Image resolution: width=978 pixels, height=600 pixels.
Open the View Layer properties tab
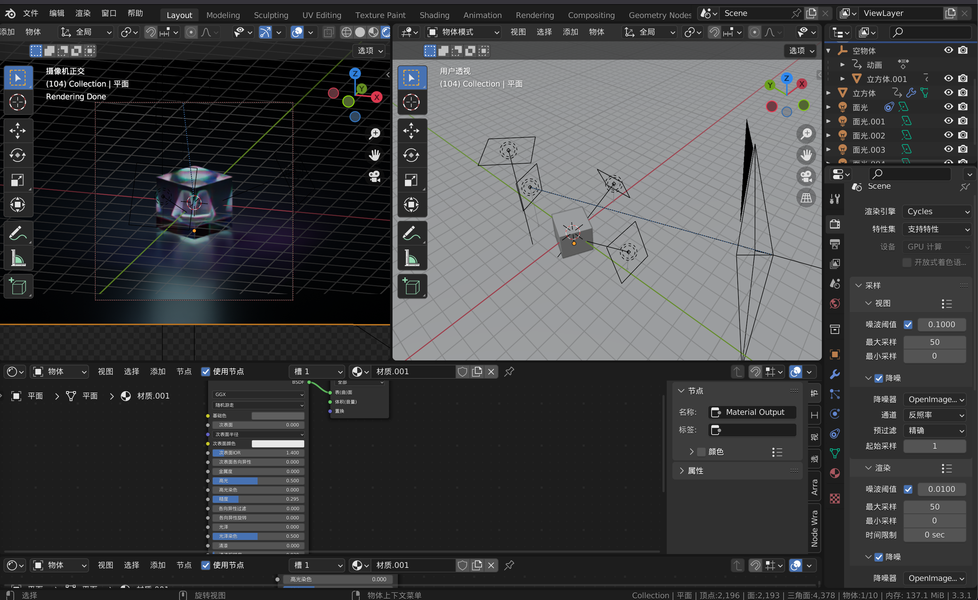tap(835, 264)
